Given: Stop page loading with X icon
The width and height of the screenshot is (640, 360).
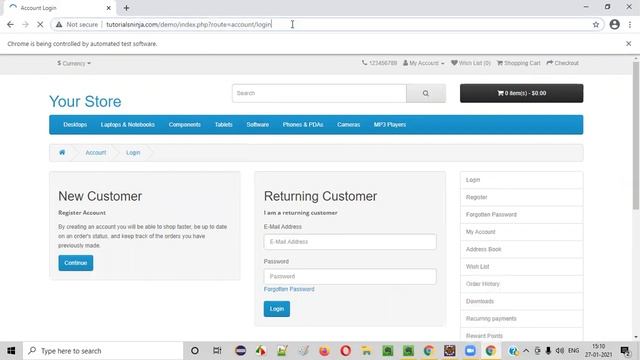Looking at the screenshot, I should pos(40,24).
